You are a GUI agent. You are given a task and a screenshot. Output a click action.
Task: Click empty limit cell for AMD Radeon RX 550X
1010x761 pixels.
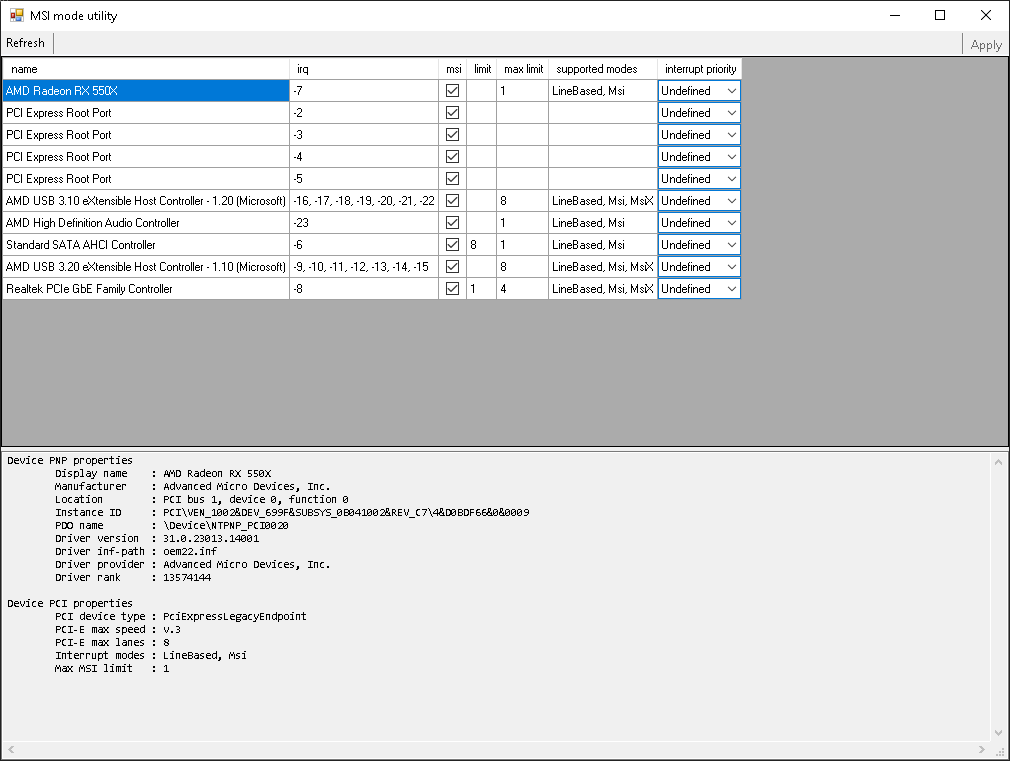482,91
